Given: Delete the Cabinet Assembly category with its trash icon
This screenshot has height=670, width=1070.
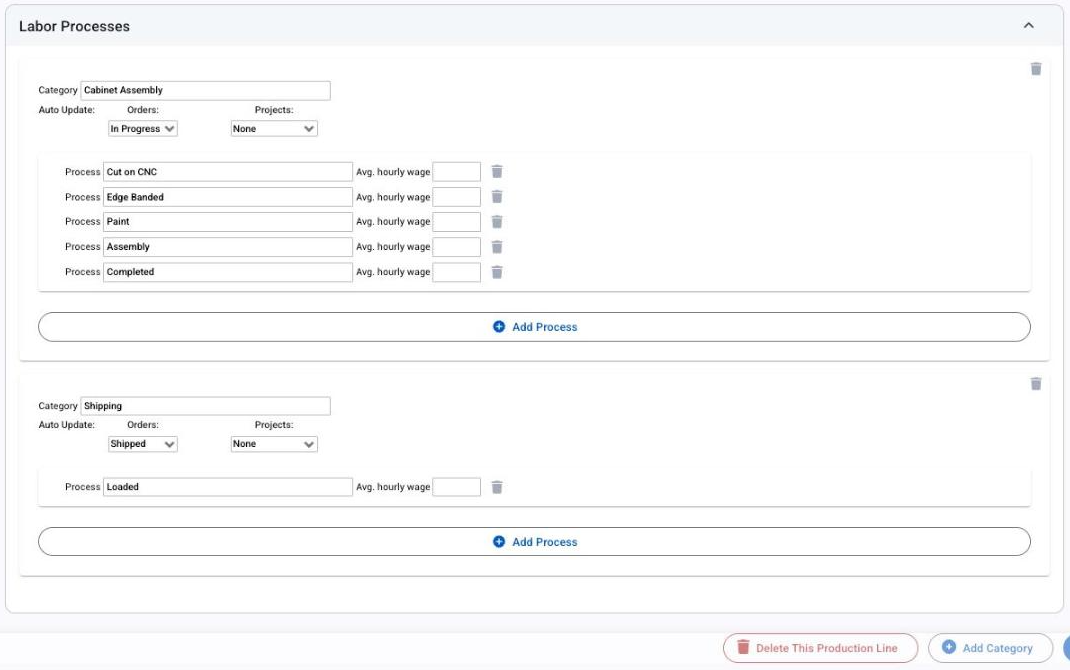Looking at the screenshot, I should [x=1036, y=69].
